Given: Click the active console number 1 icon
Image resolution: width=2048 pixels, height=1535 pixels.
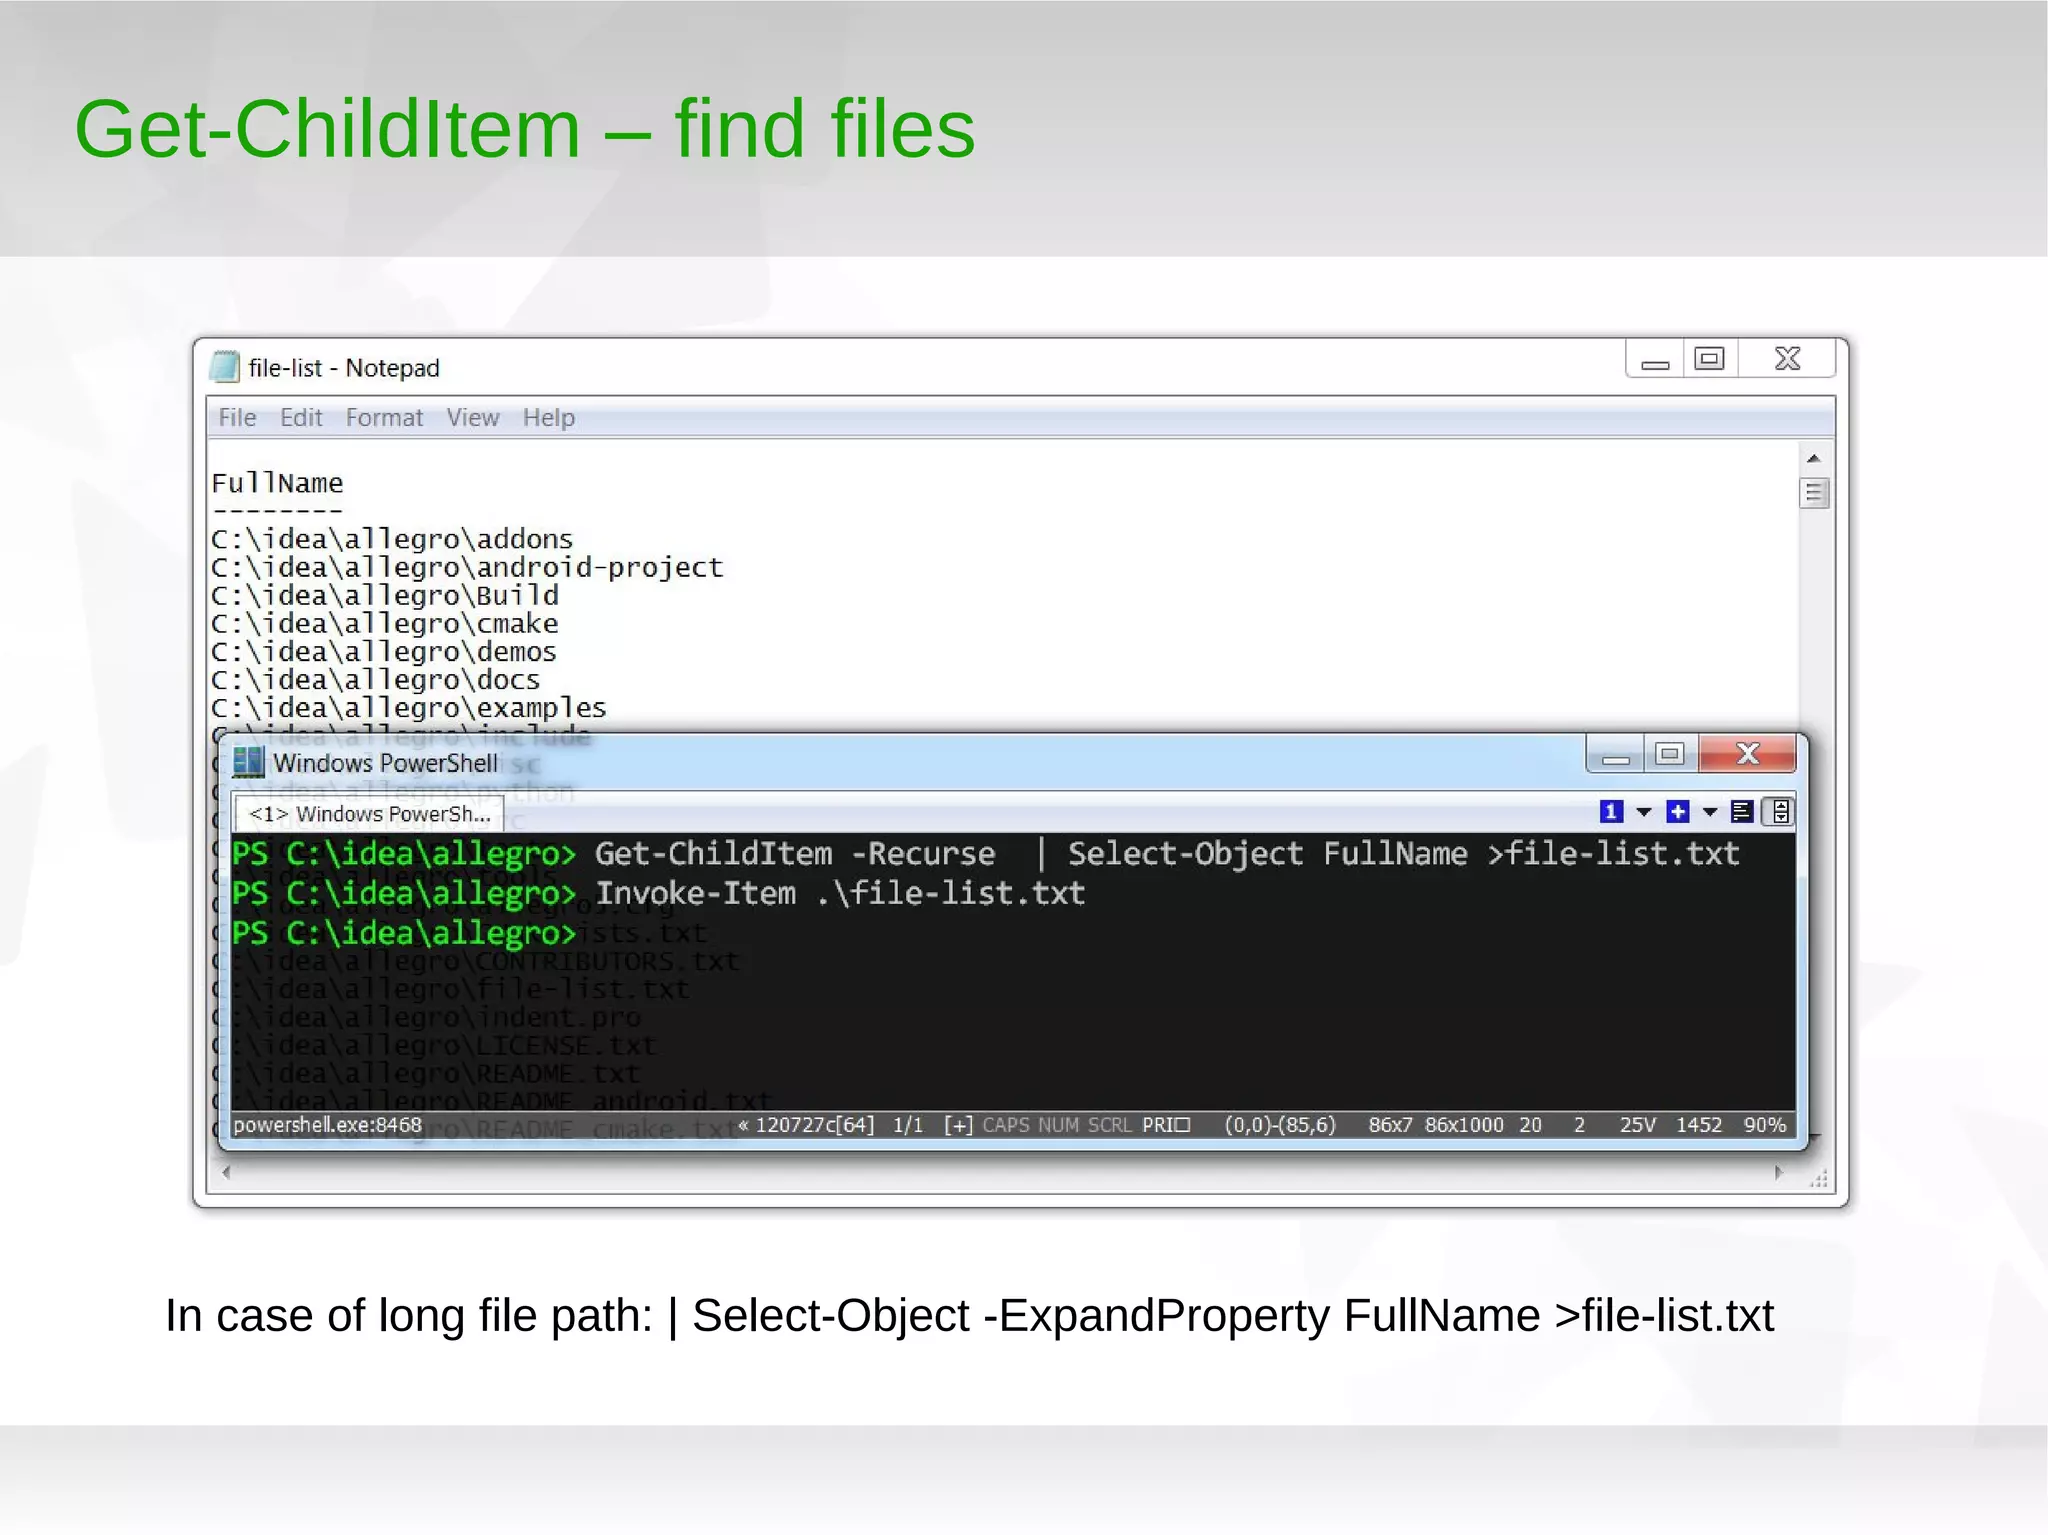Looking at the screenshot, I should tap(1610, 811).
